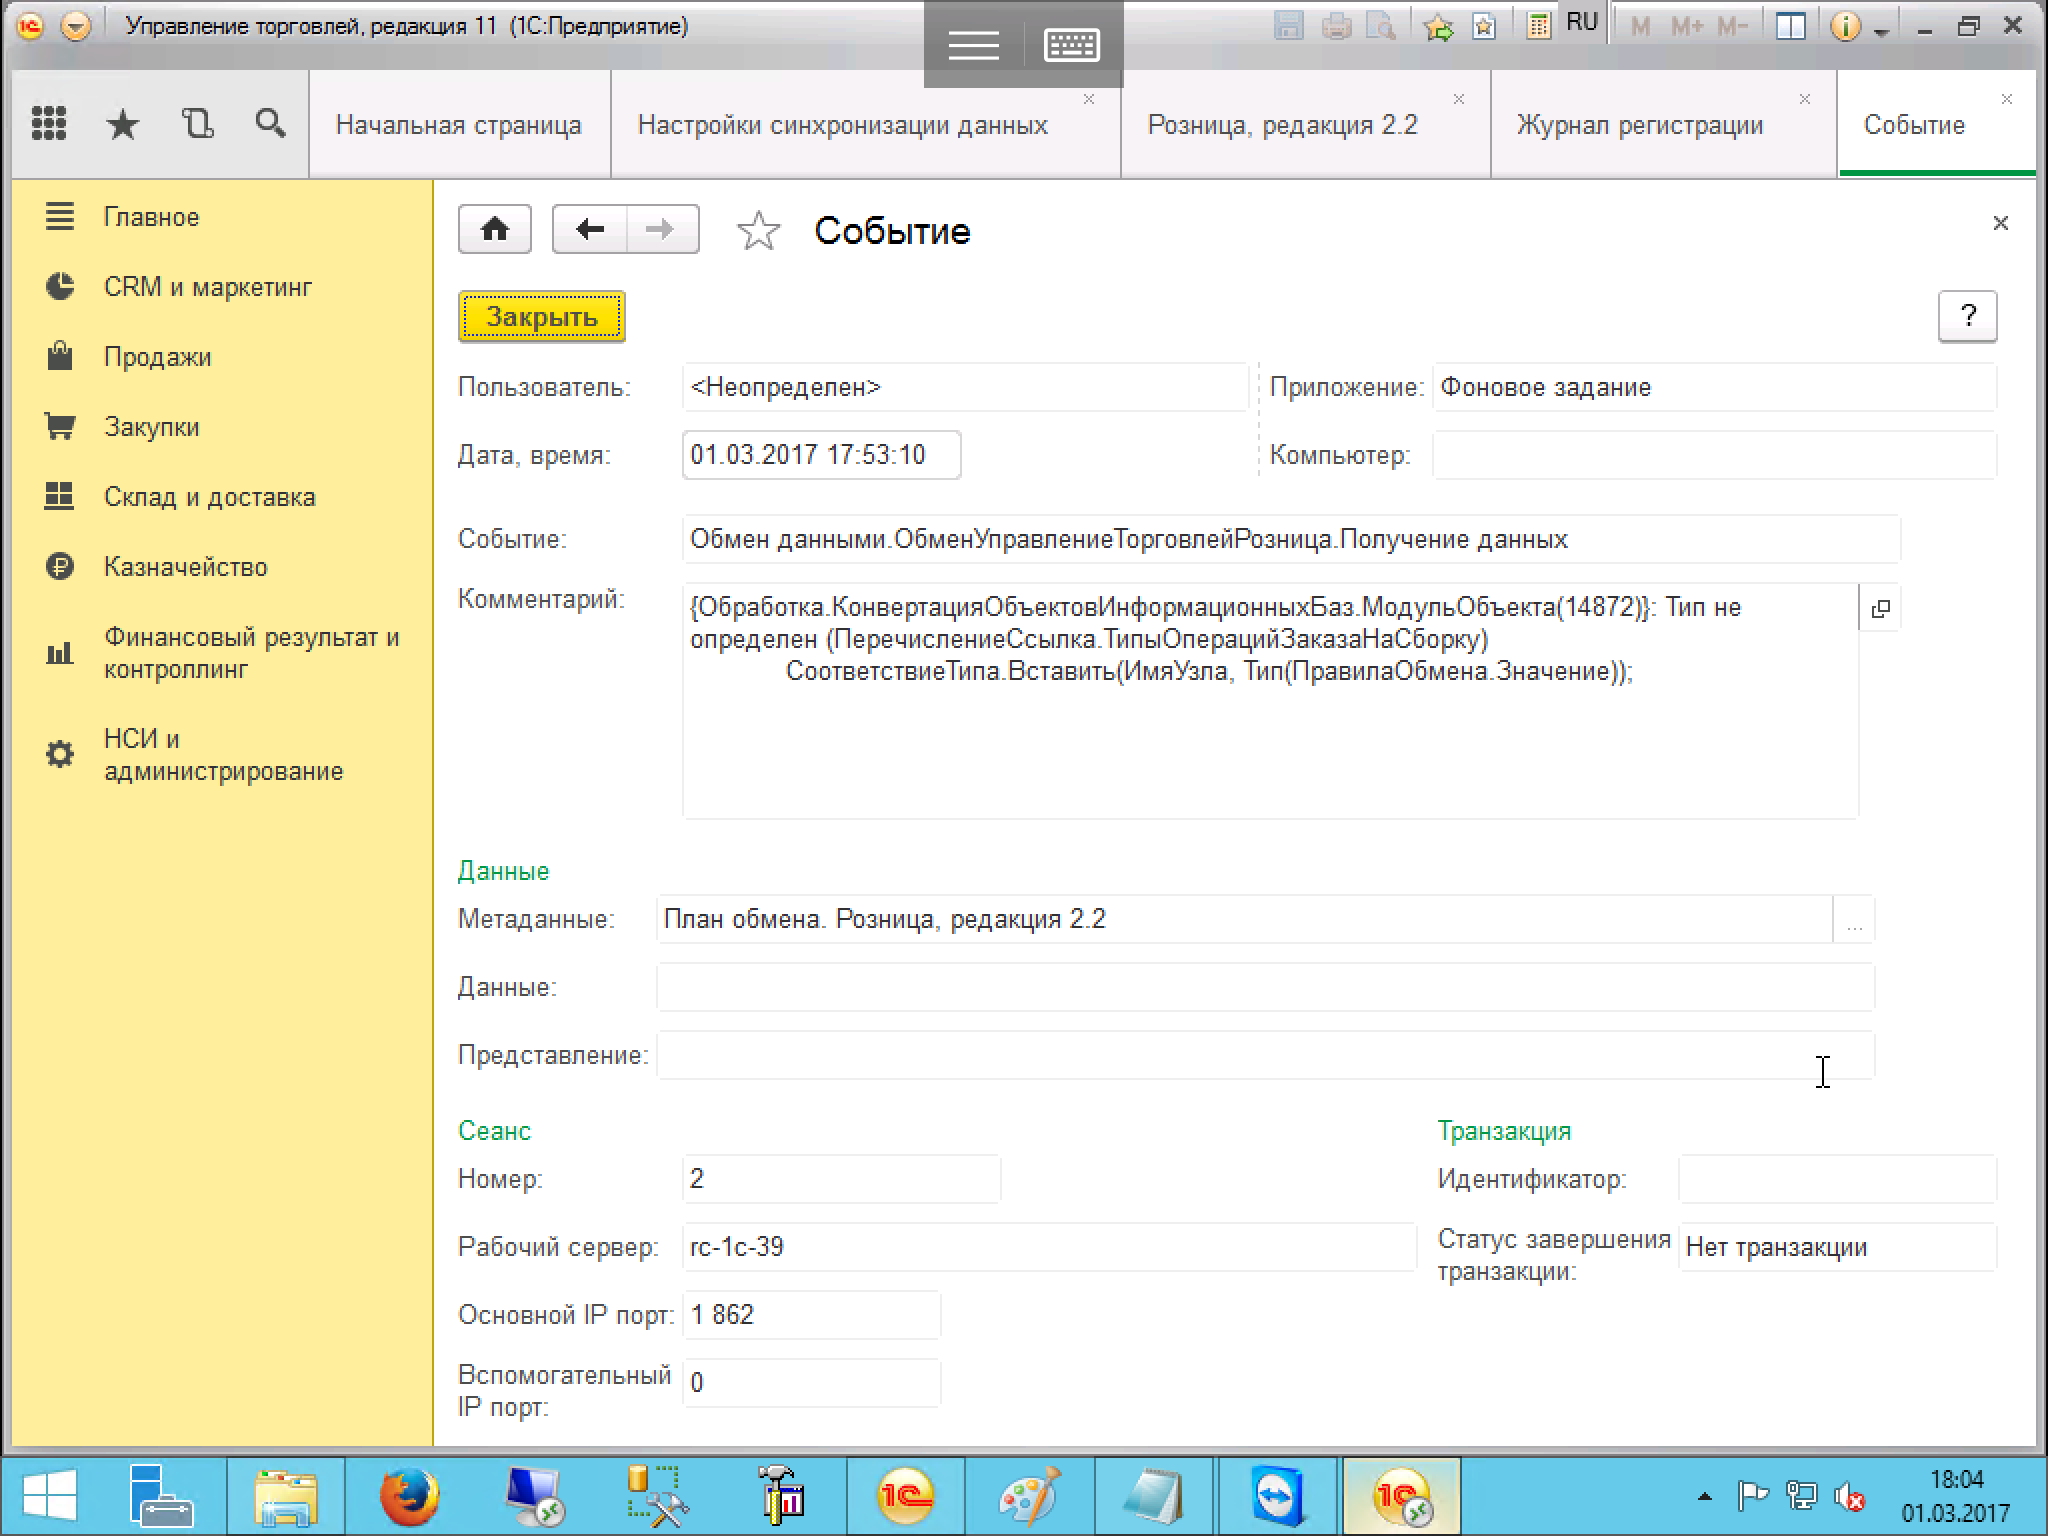Expand the info icon dropdown arrow
Viewport: 2048px width, 1536px height.
tap(1881, 31)
